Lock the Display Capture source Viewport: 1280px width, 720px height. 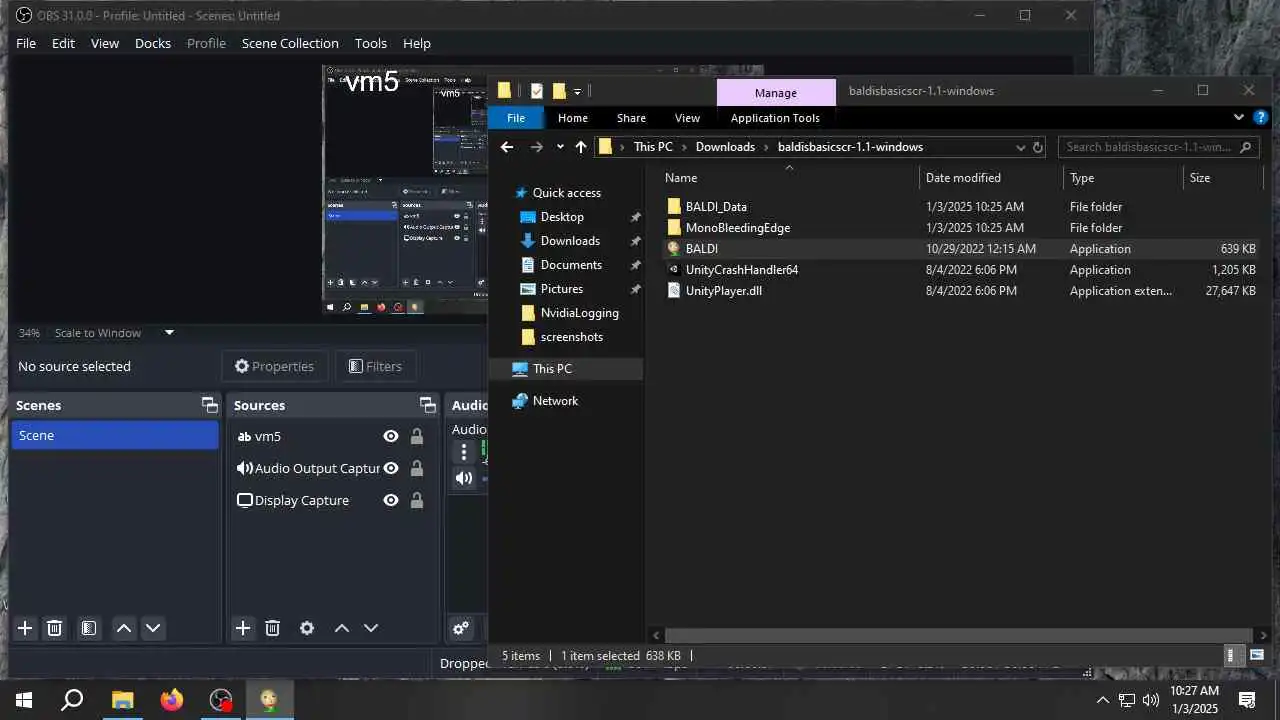(417, 500)
